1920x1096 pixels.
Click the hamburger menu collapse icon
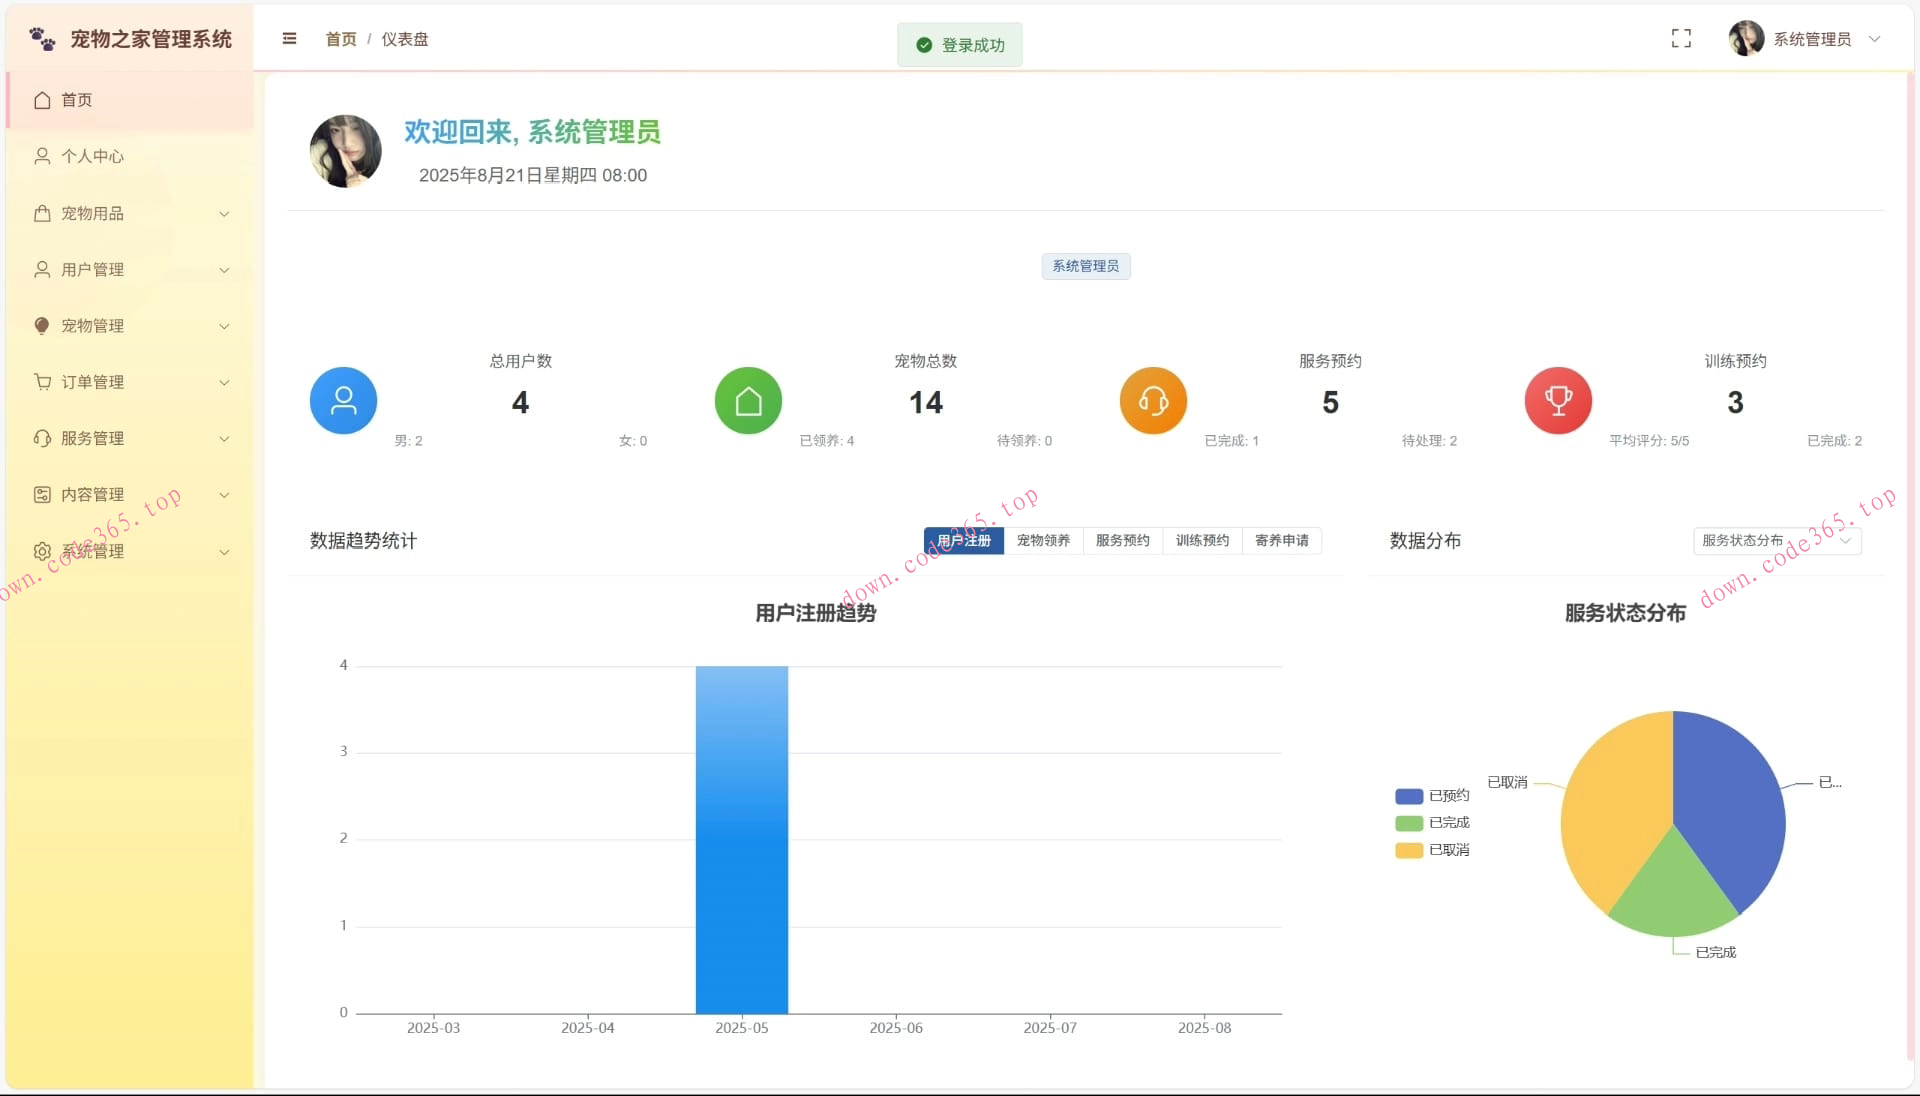click(x=289, y=38)
